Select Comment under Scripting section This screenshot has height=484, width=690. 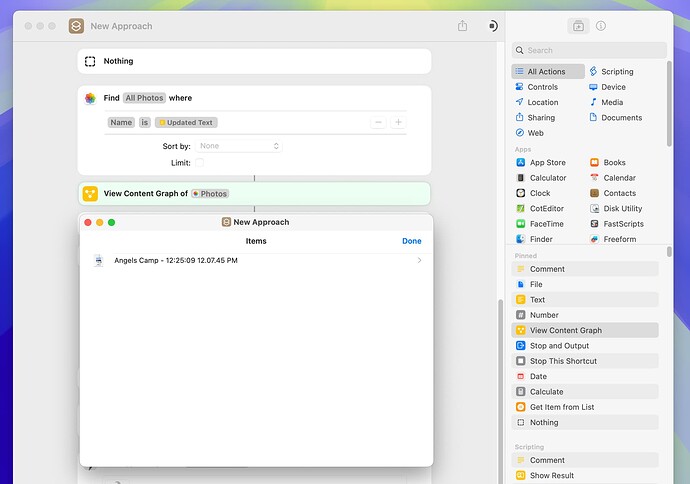585,460
